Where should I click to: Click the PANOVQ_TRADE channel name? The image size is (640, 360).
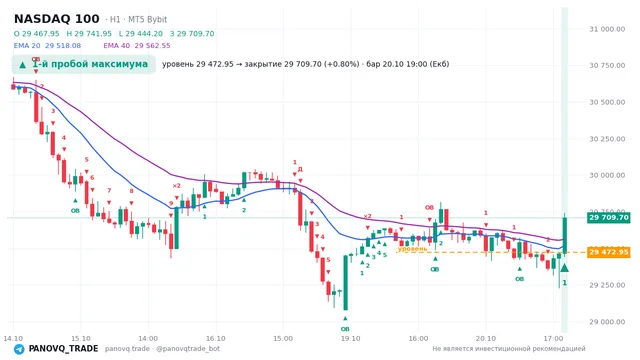pos(63,349)
